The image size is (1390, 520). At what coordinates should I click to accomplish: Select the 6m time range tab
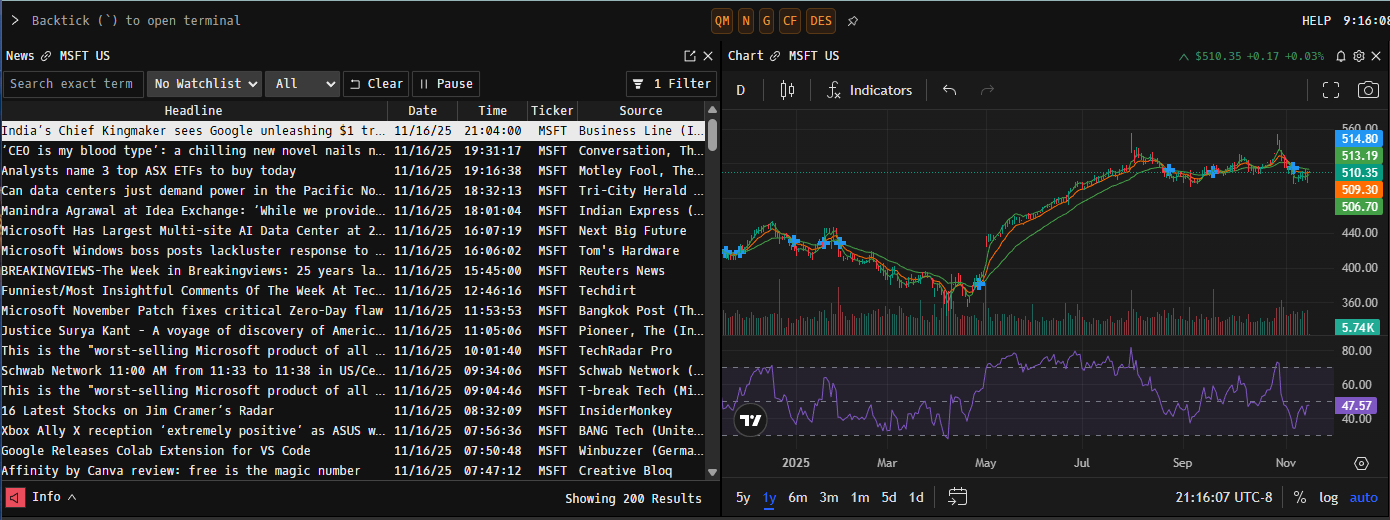tap(797, 497)
